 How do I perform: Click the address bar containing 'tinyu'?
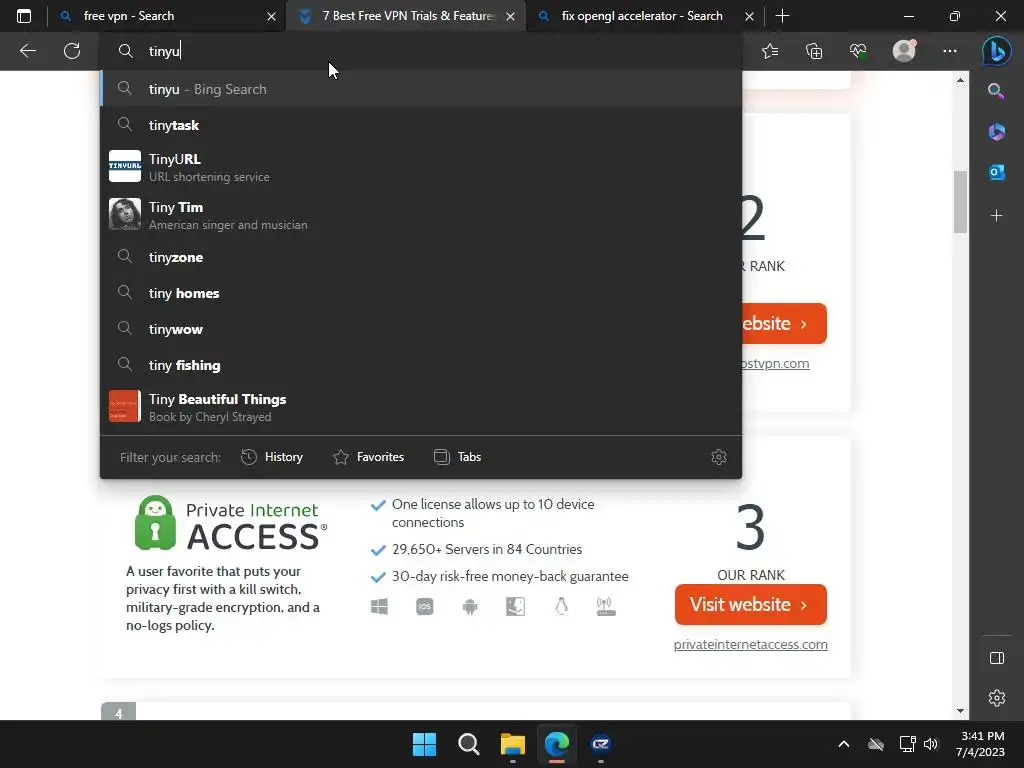[x=421, y=51]
